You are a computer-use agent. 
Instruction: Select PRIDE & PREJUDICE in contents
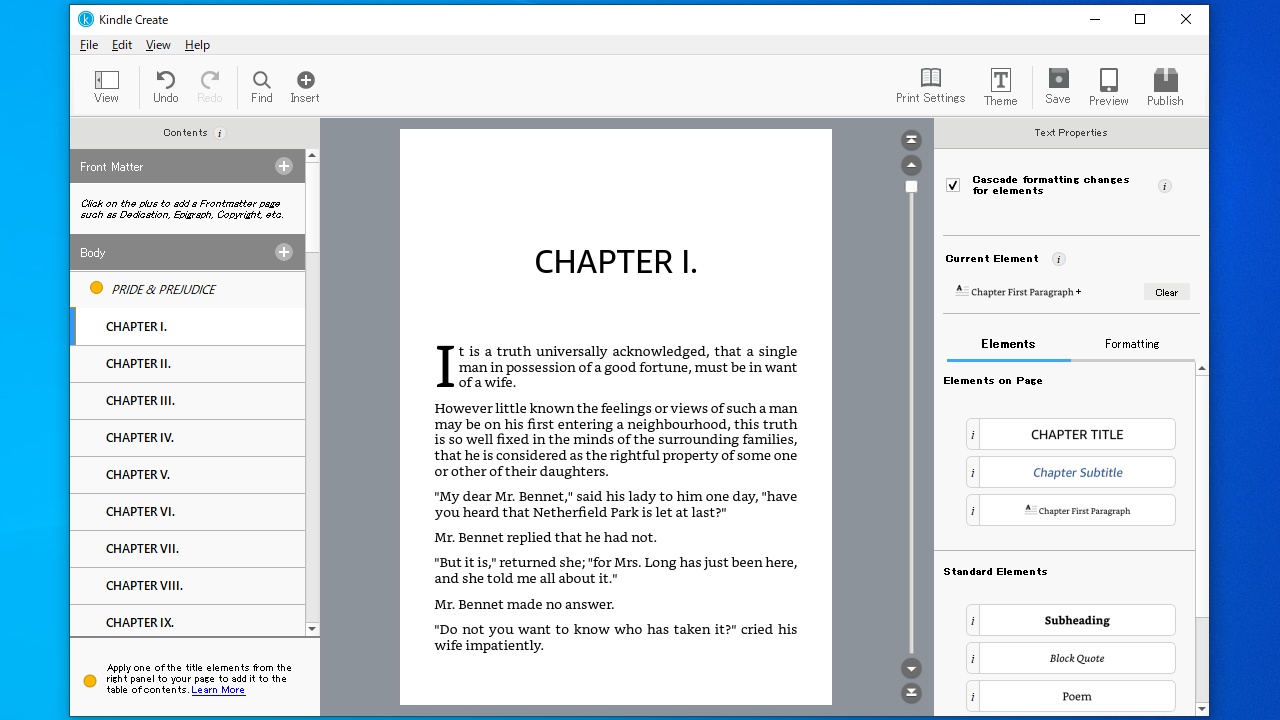(188, 289)
